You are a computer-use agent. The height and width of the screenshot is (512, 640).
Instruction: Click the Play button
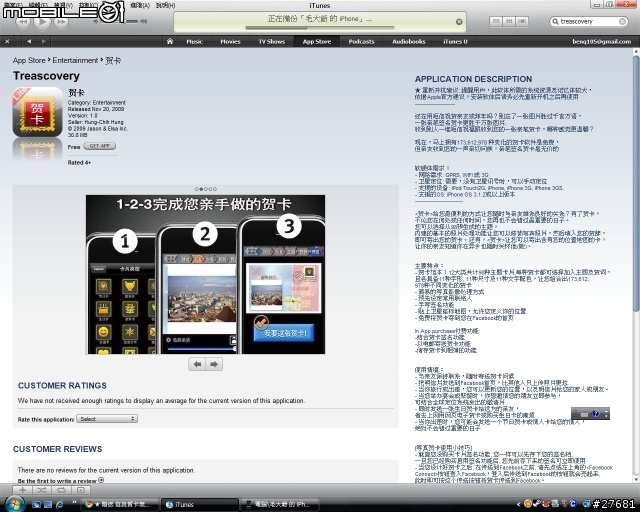point(42,21)
